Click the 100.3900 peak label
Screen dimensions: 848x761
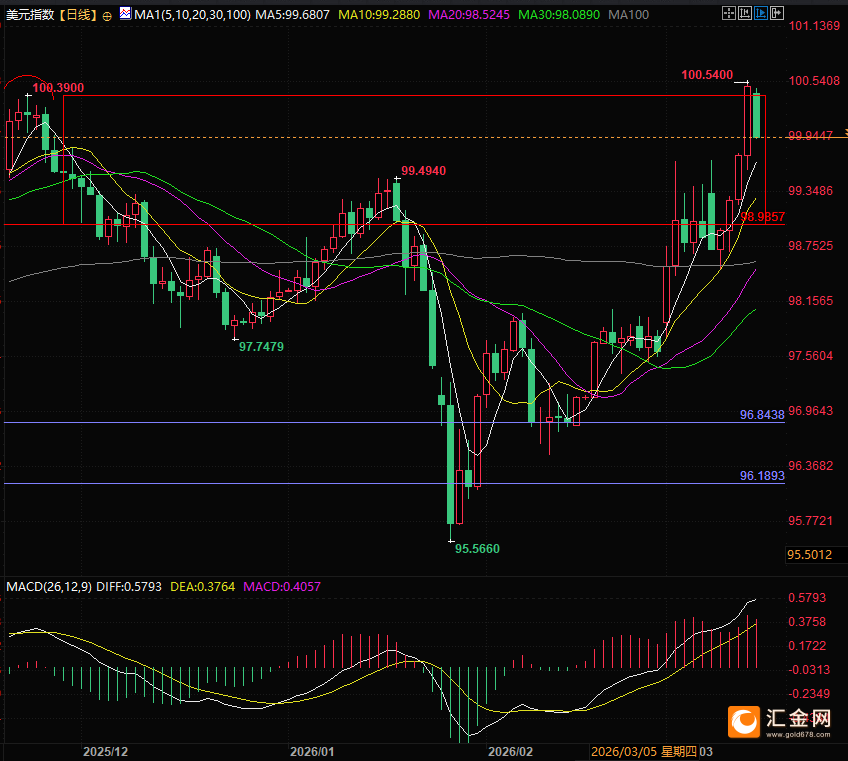58,88
